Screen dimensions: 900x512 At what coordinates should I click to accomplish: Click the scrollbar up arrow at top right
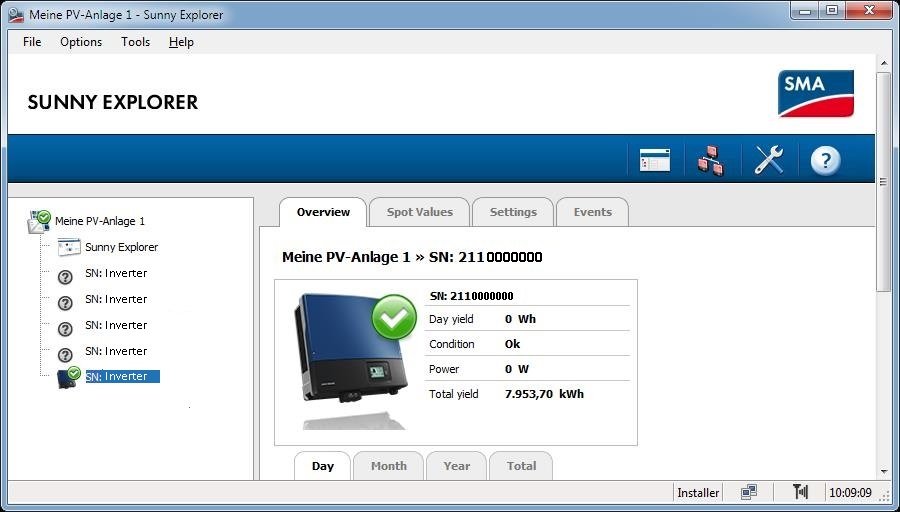pyautogui.click(x=885, y=62)
